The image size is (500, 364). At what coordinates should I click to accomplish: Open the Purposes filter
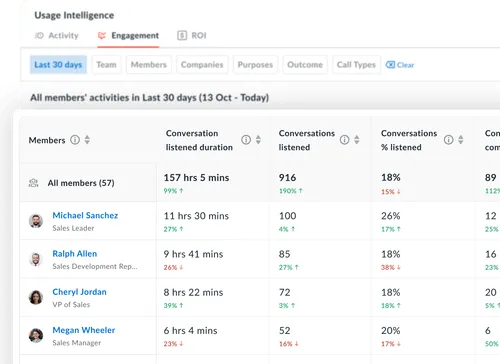(x=255, y=65)
